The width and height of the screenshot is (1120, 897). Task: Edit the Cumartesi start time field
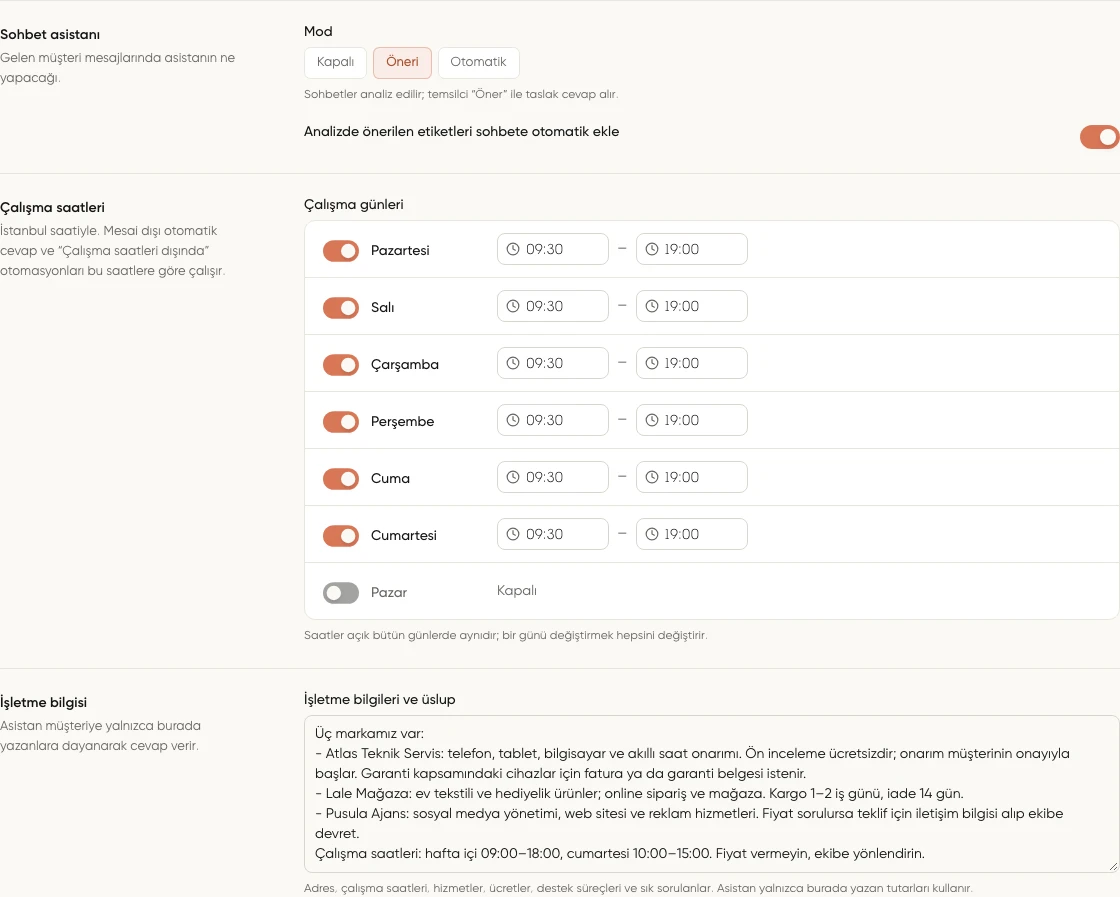coord(553,534)
